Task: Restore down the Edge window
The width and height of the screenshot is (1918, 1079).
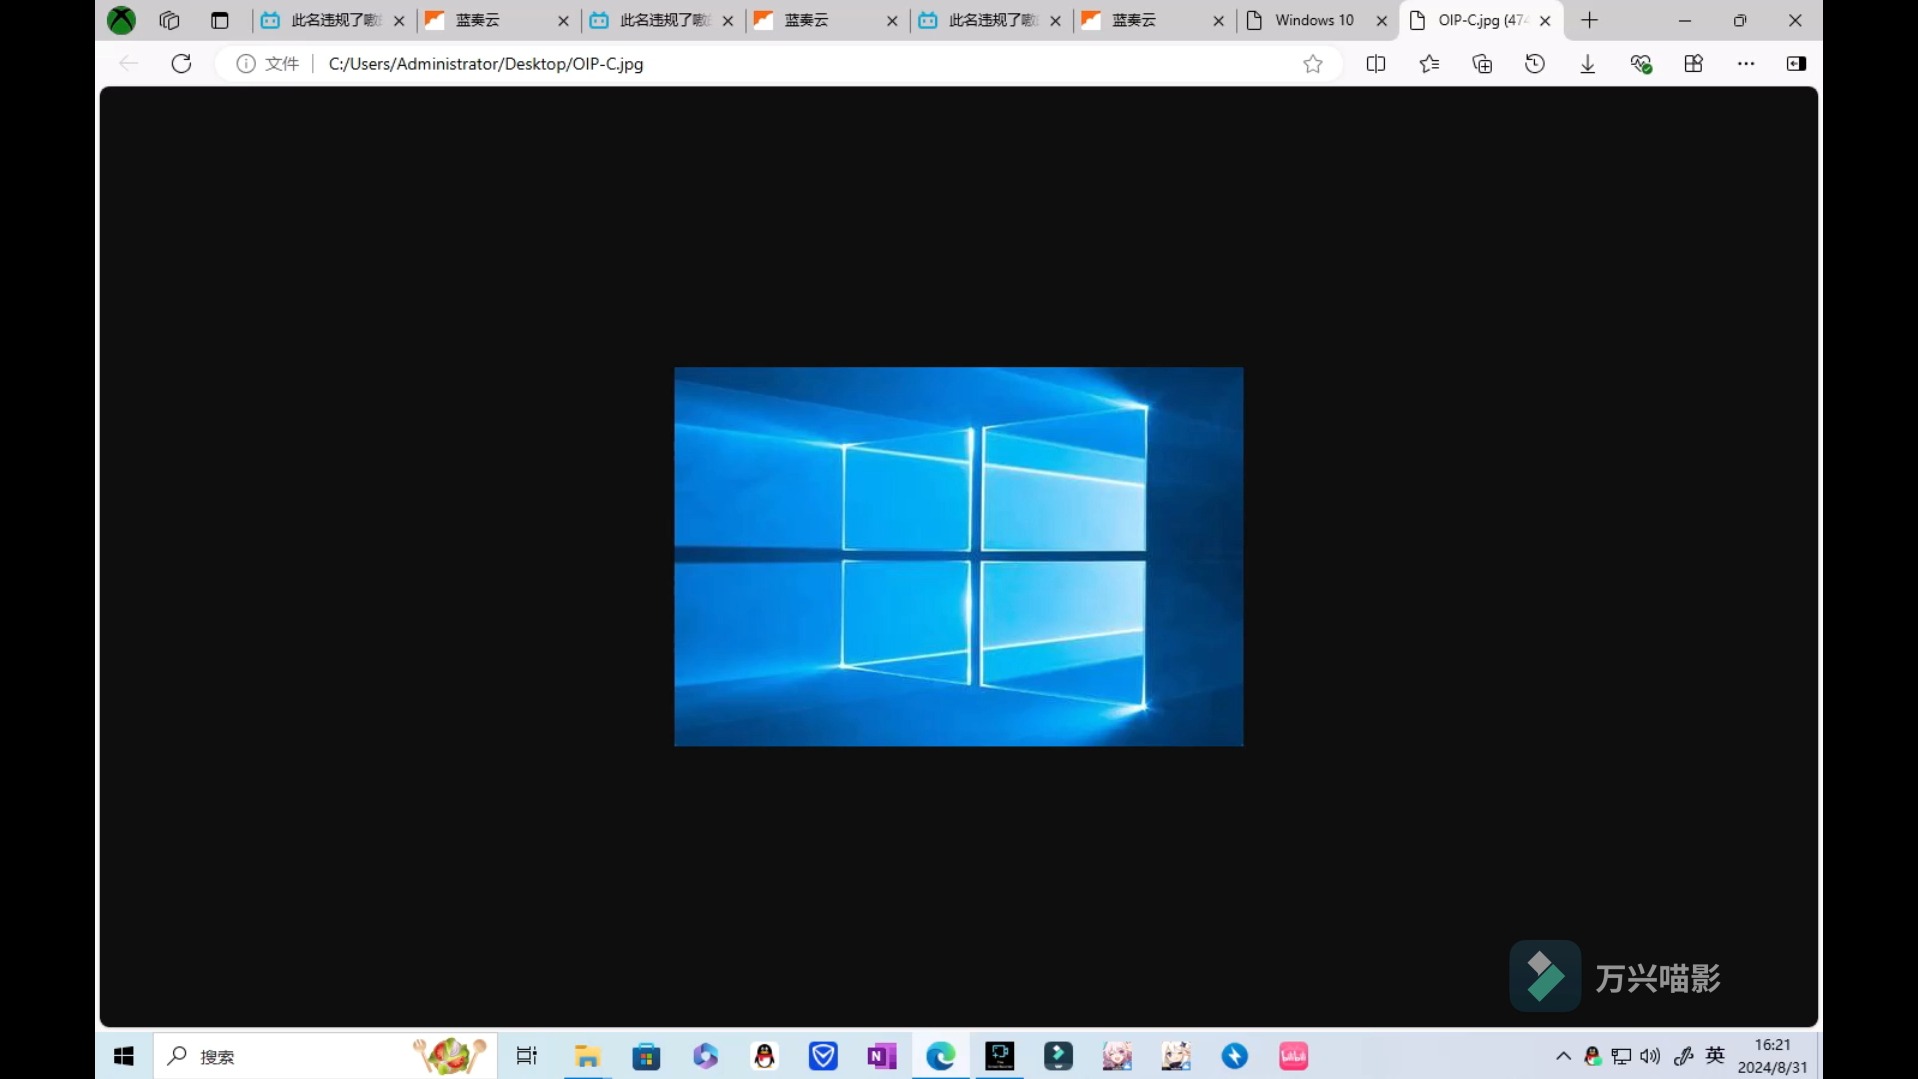Action: point(1740,20)
